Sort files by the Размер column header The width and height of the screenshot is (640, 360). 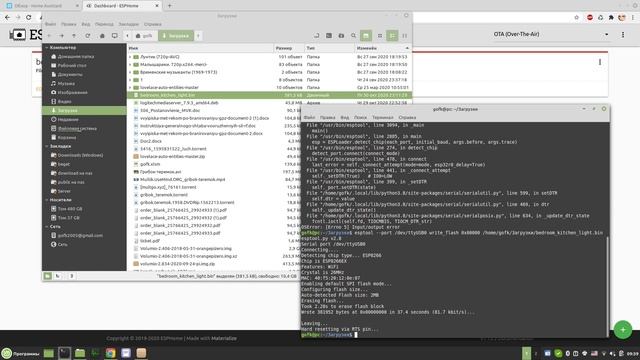coord(289,48)
